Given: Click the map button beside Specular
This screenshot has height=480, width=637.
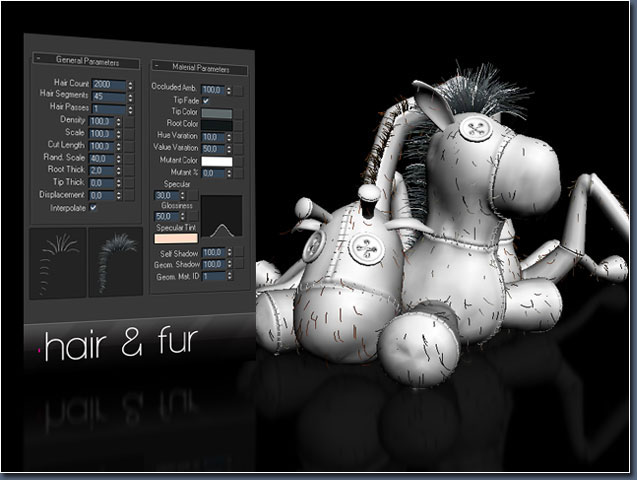Looking at the screenshot, I should coord(193,196).
